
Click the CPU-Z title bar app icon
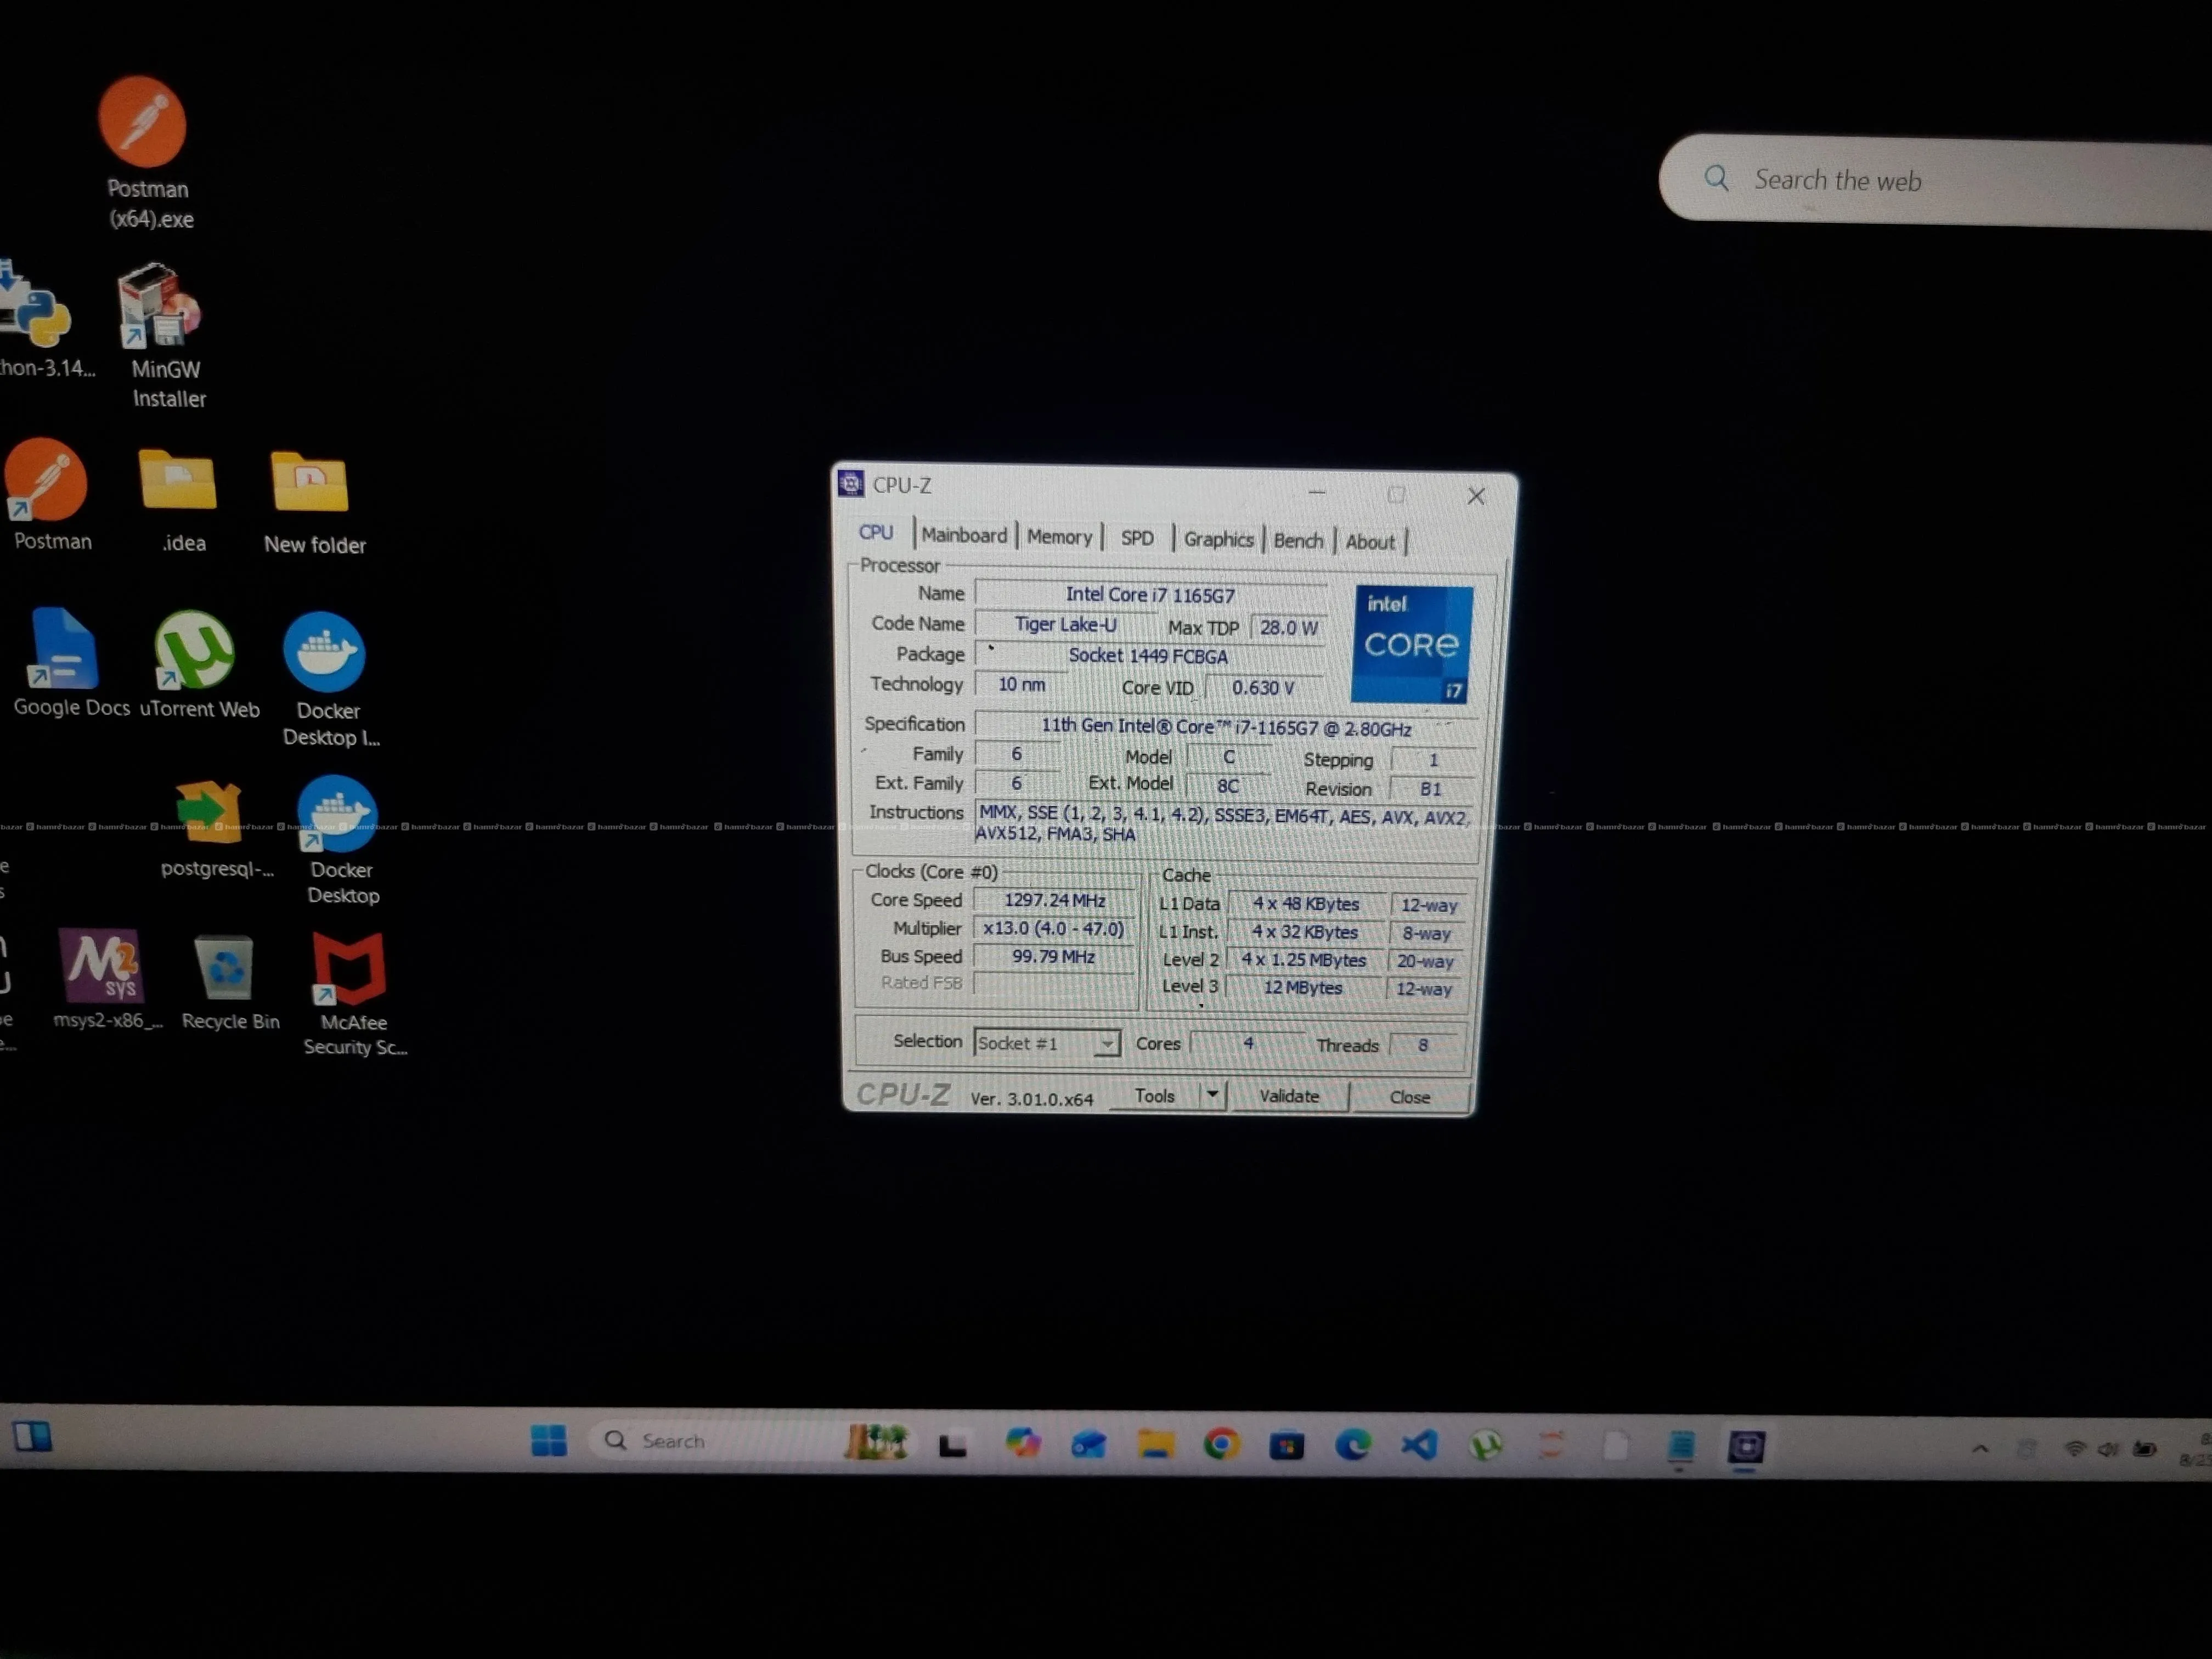click(851, 484)
